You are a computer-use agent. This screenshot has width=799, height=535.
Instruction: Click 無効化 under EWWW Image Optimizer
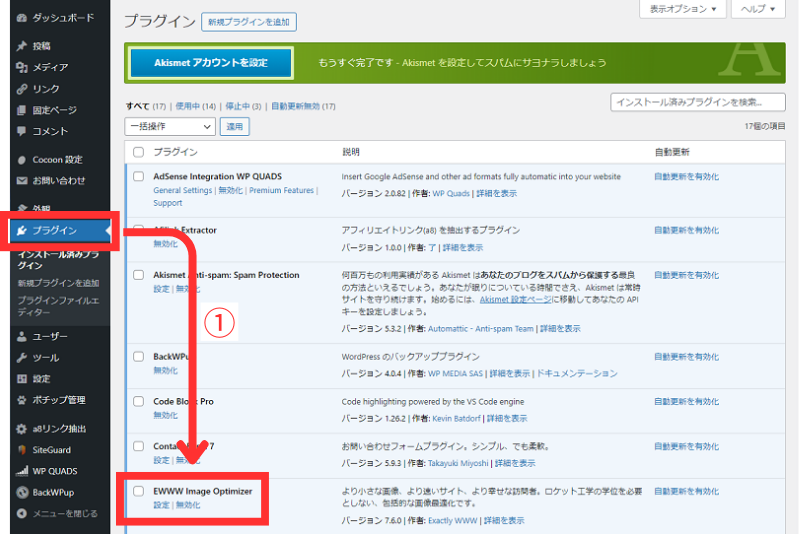point(188,505)
